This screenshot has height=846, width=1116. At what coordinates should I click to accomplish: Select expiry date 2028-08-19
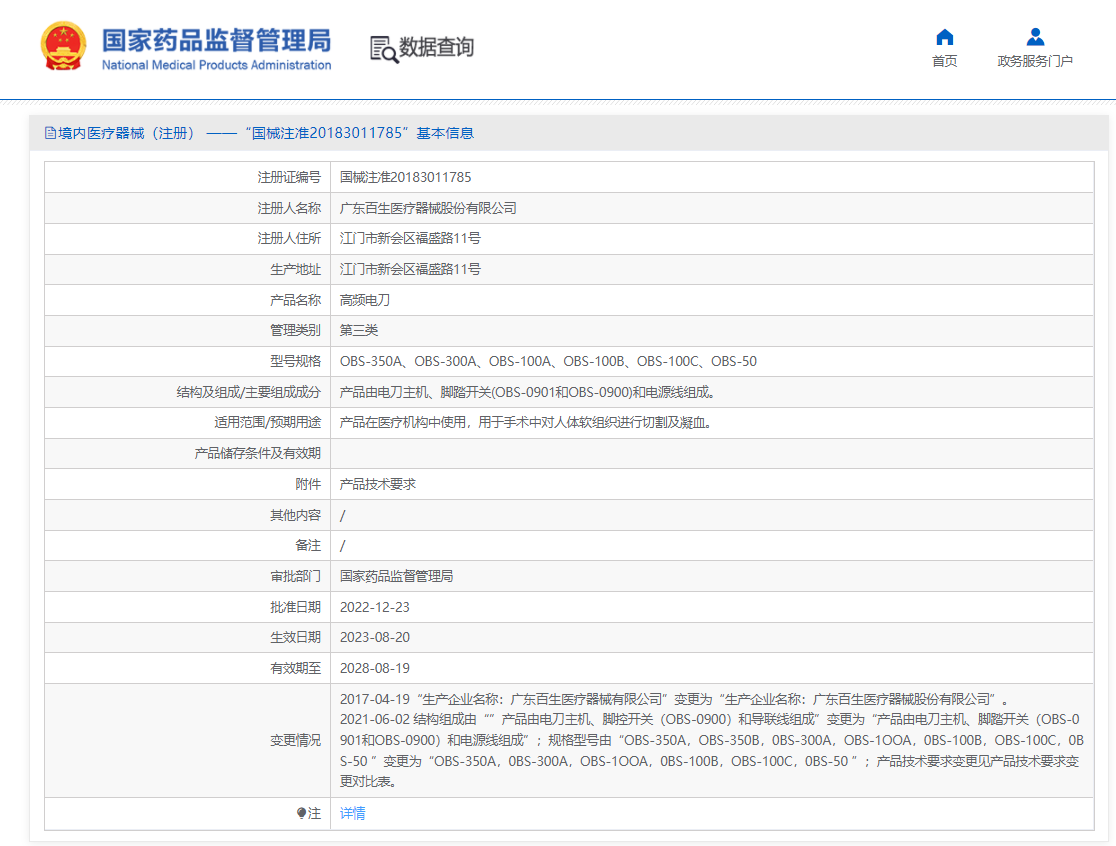374,668
